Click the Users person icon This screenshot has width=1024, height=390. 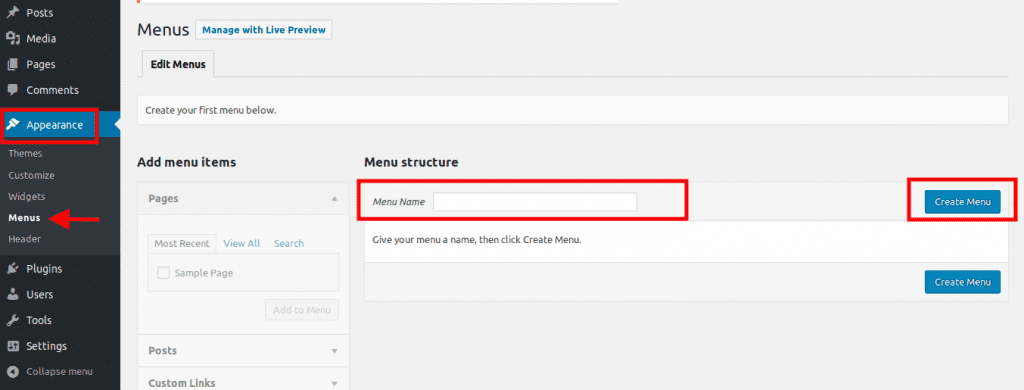coord(12,295)
